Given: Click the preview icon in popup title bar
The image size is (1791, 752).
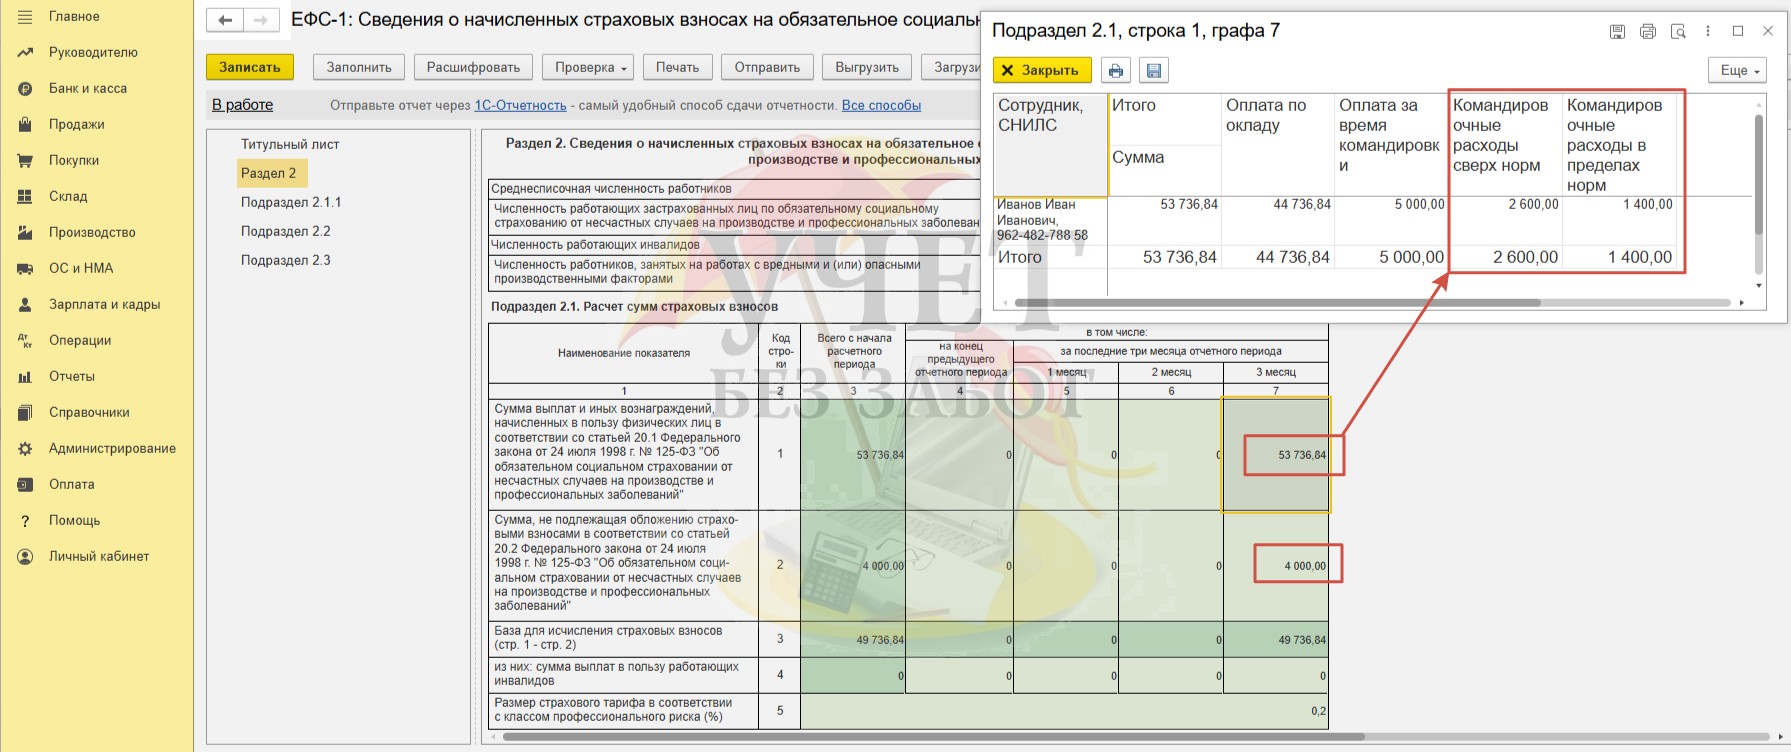Looking at the screenshot, I should point(1678,32).
